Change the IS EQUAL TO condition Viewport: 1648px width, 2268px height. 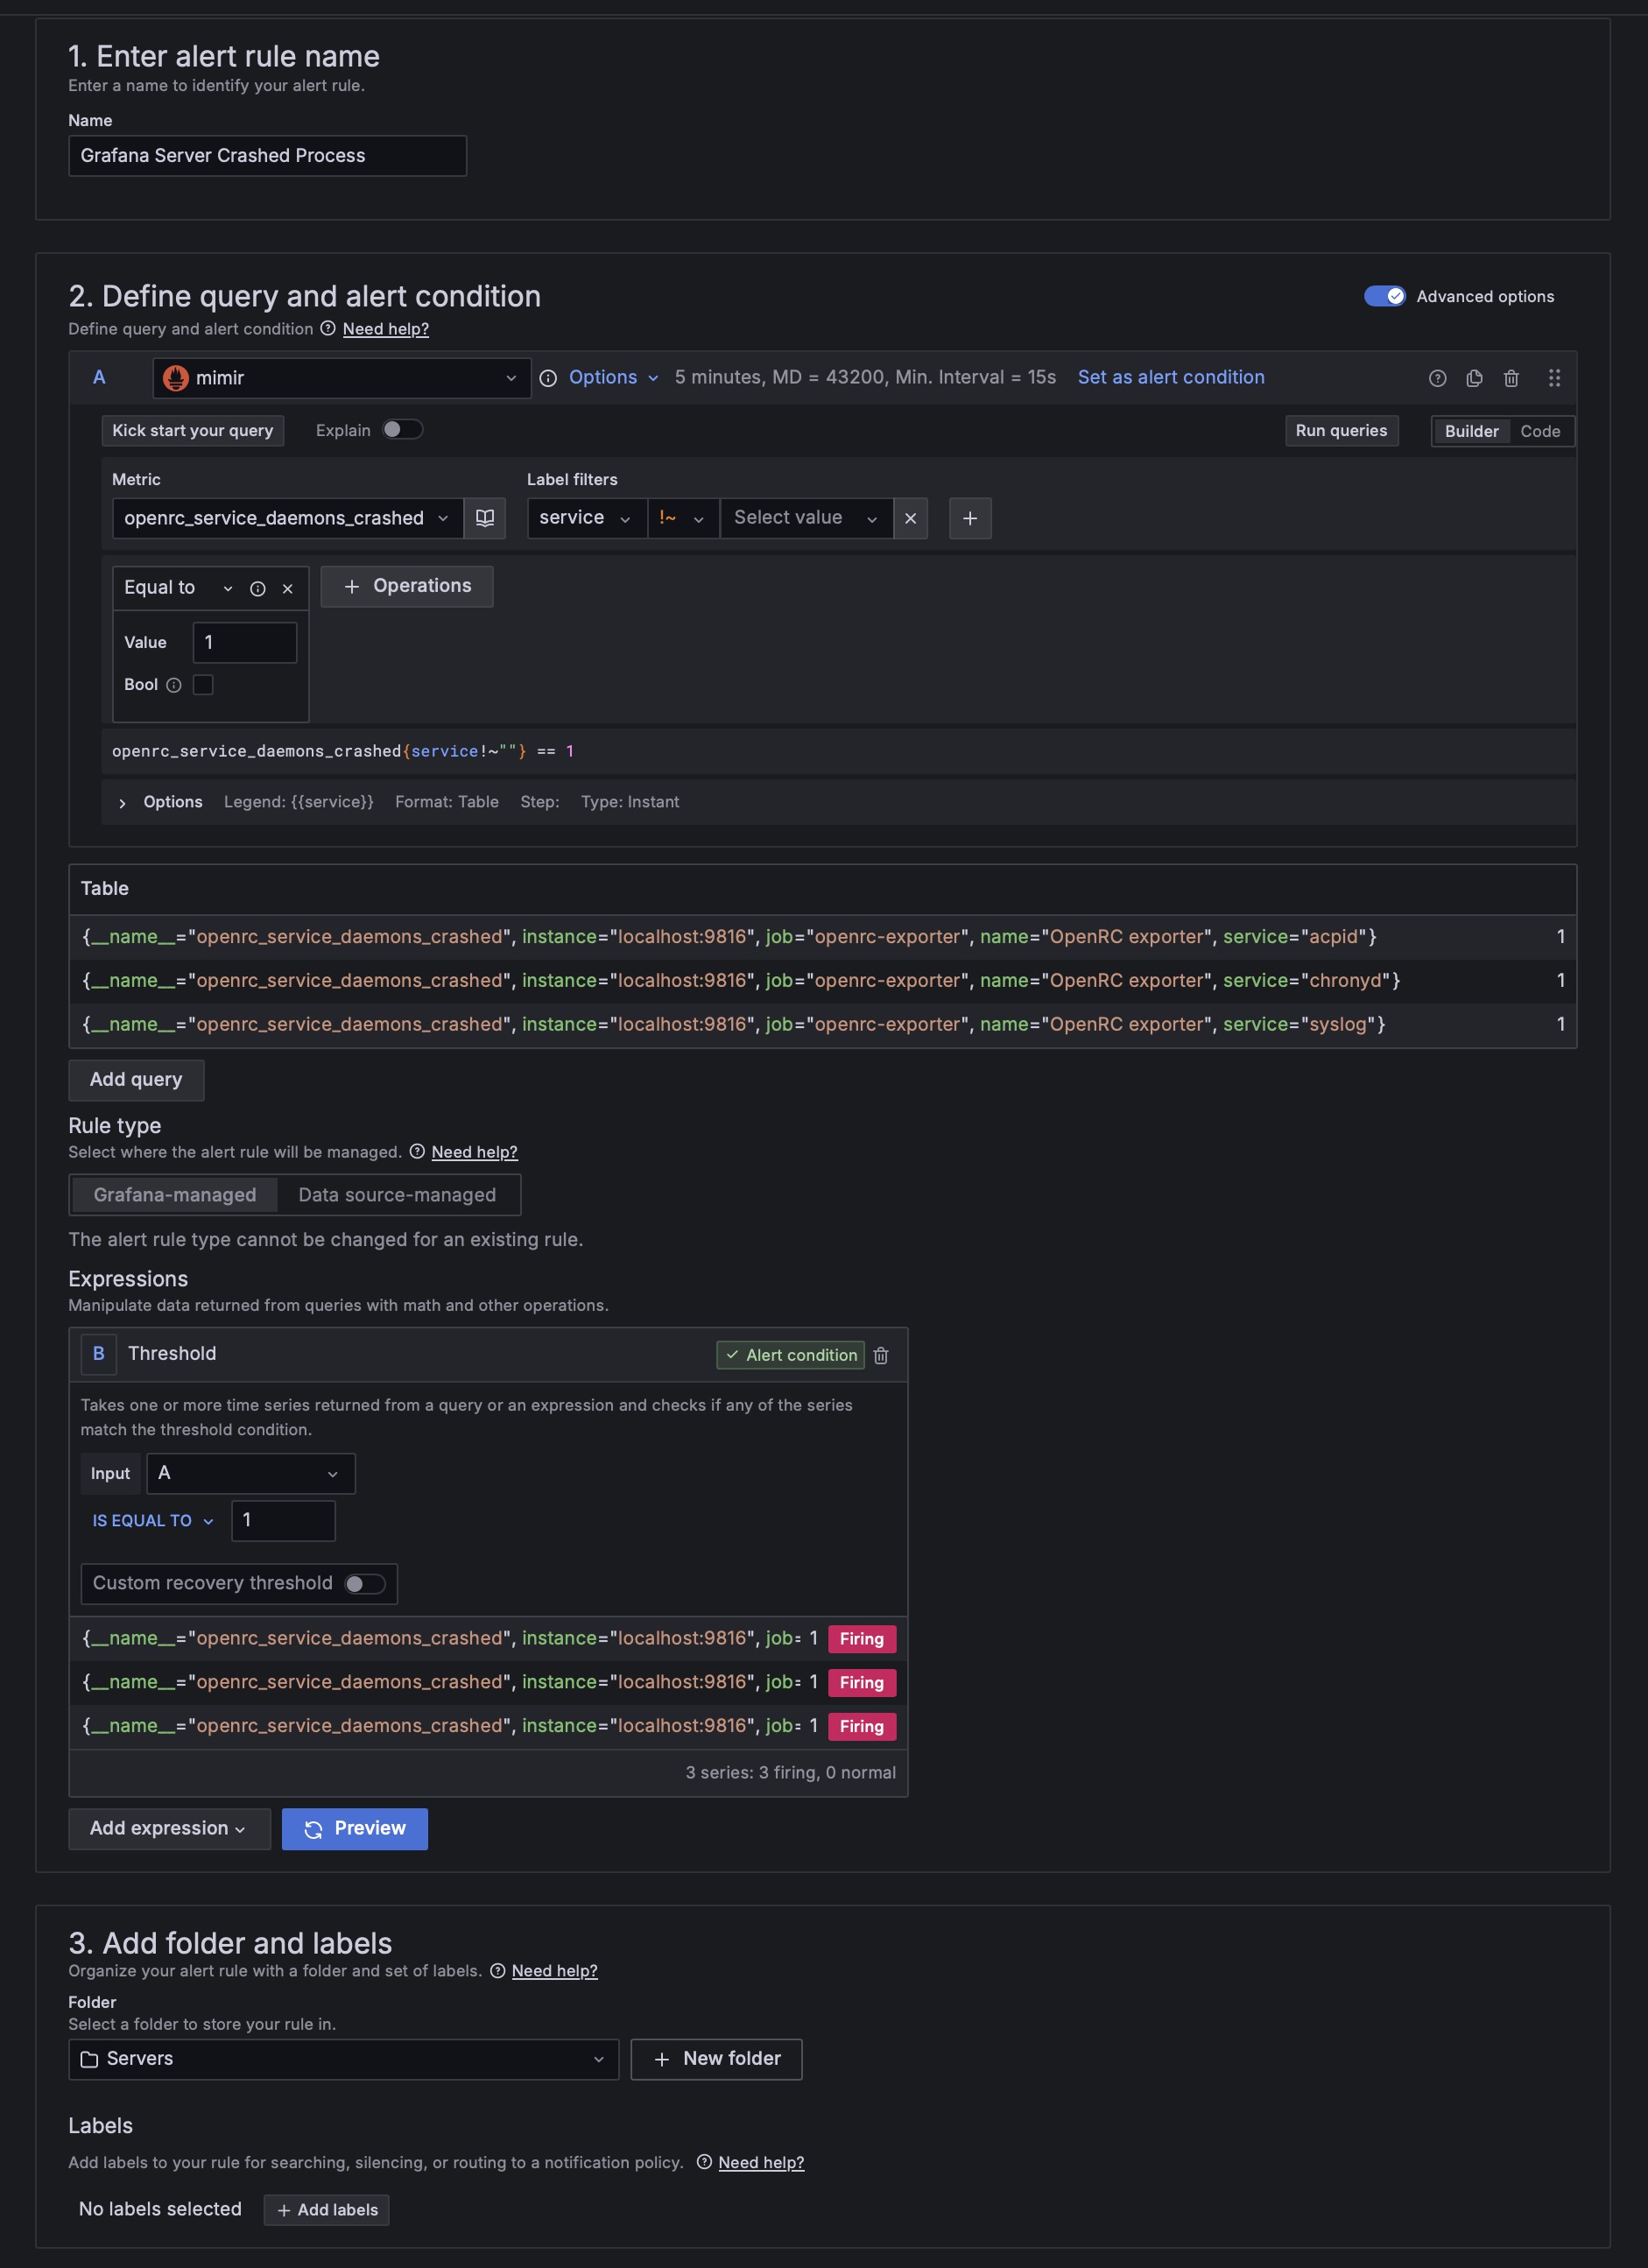point(153,1520)
